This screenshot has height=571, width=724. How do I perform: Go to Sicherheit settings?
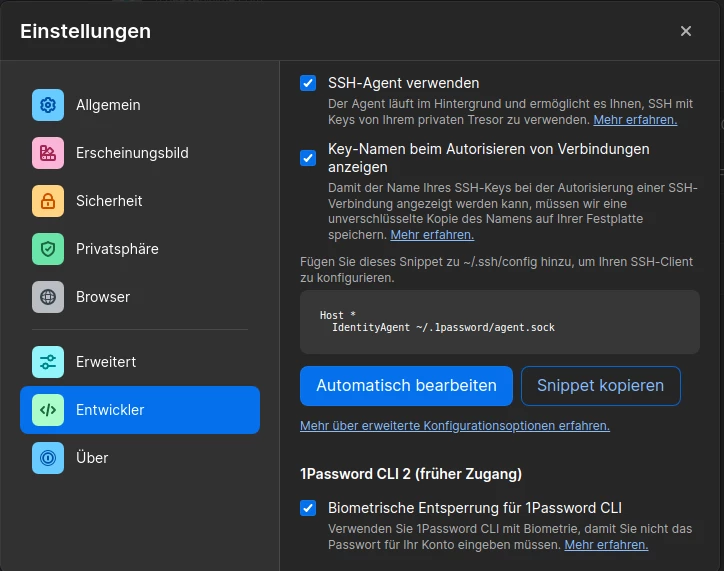tap(140, 201)
